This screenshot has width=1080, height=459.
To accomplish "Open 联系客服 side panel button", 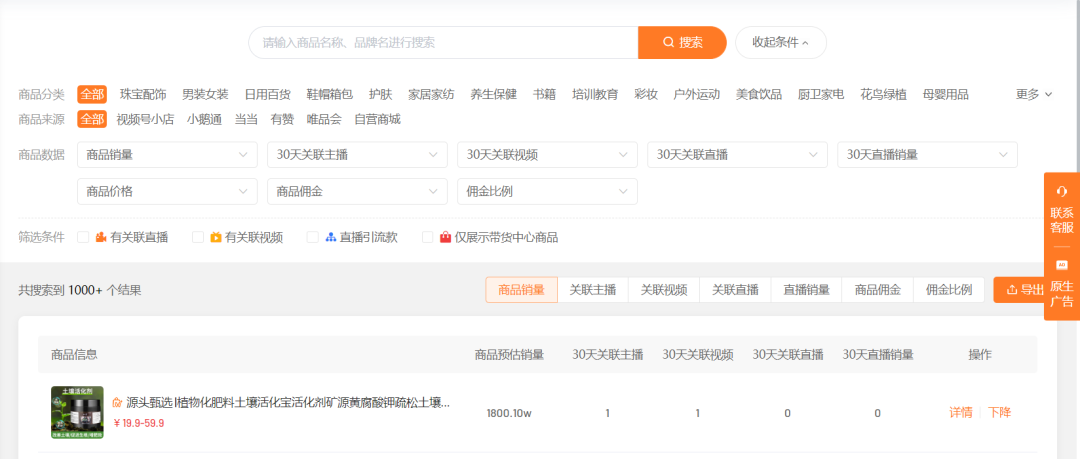I will coord(1062,210).
